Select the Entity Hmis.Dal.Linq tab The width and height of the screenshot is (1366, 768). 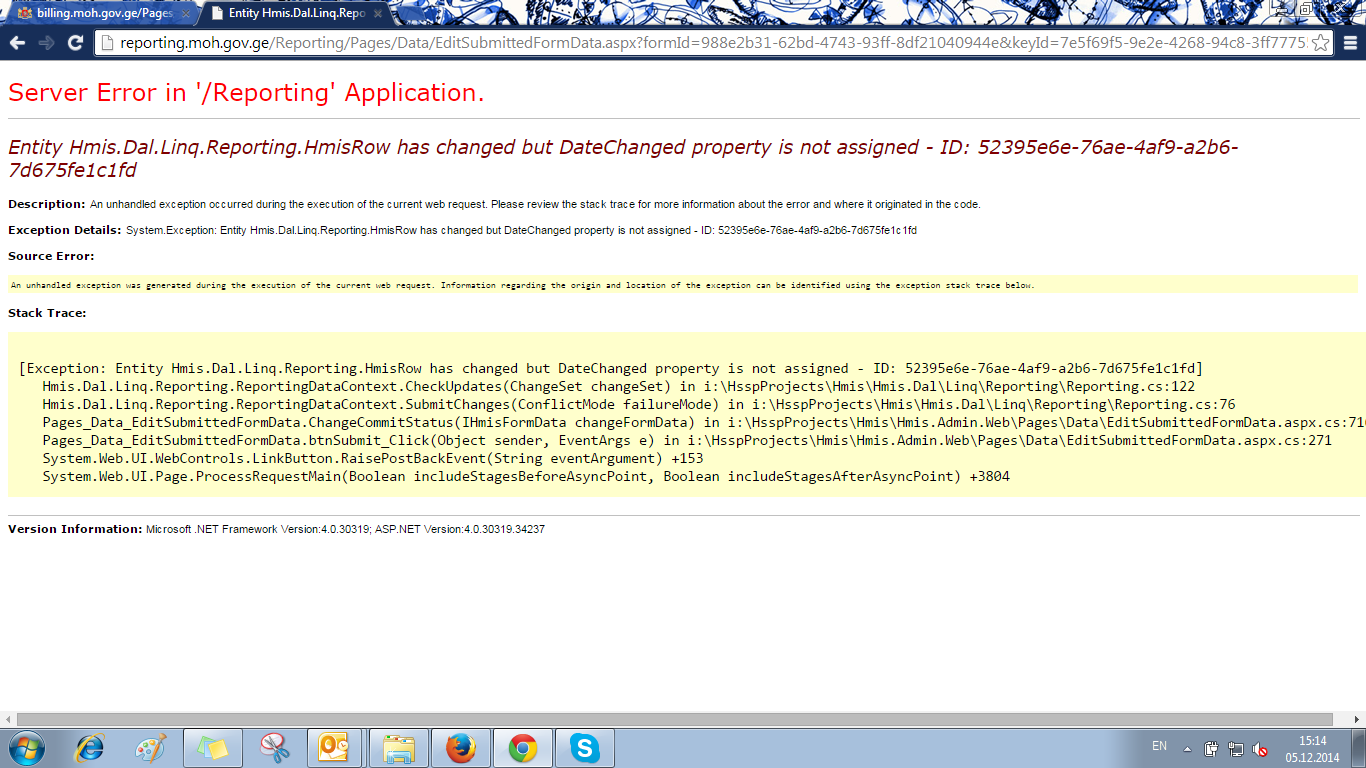tap(290, 14)
